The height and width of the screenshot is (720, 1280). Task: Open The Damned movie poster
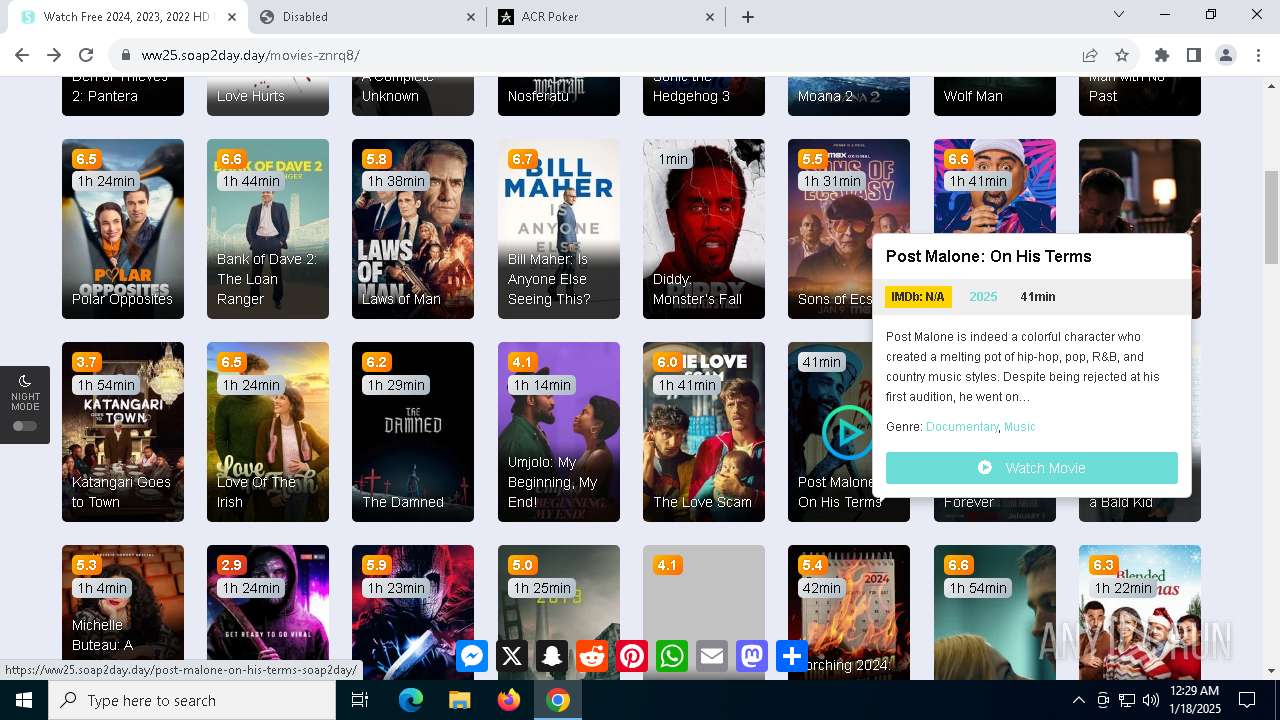click(x=413, y=432)
